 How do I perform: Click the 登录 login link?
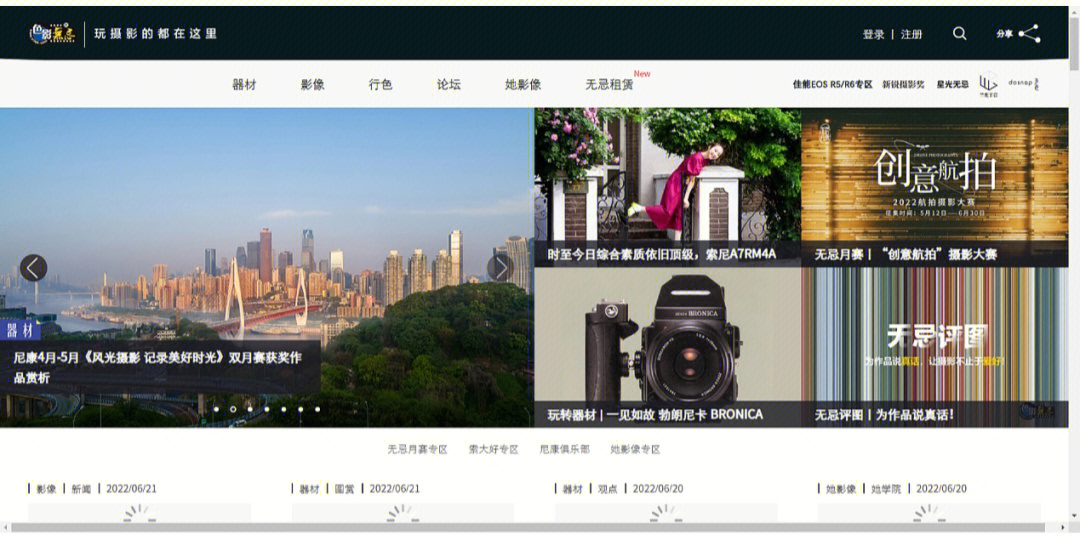(x=873, y=34)
